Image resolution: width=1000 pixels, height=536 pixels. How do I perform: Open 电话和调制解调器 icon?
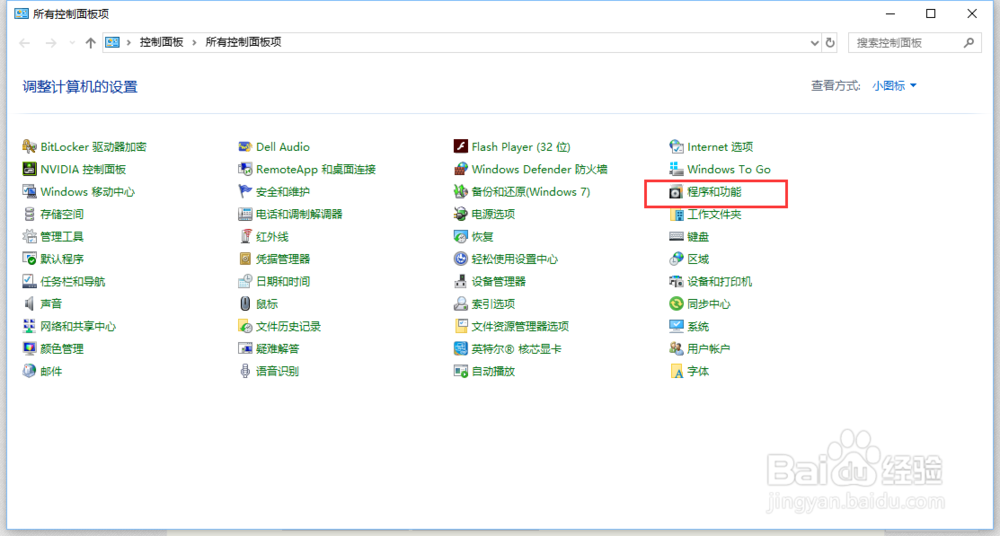click(245, 214)
